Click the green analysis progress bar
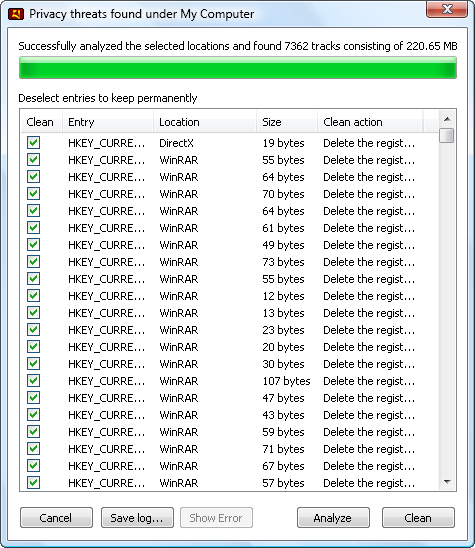The height and width of the screenshot is (548, 475). (238, 67)
